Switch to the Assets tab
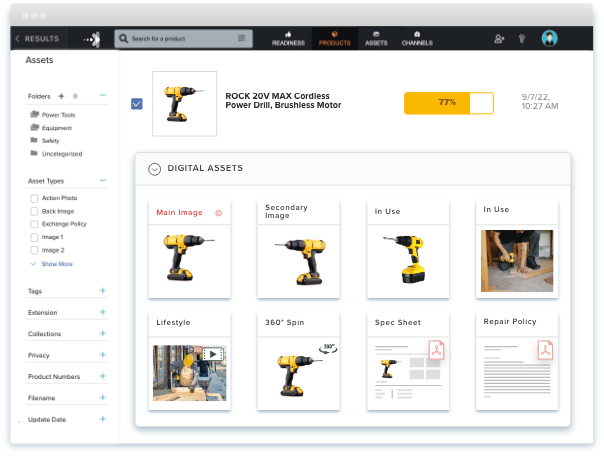 point(376,39)
